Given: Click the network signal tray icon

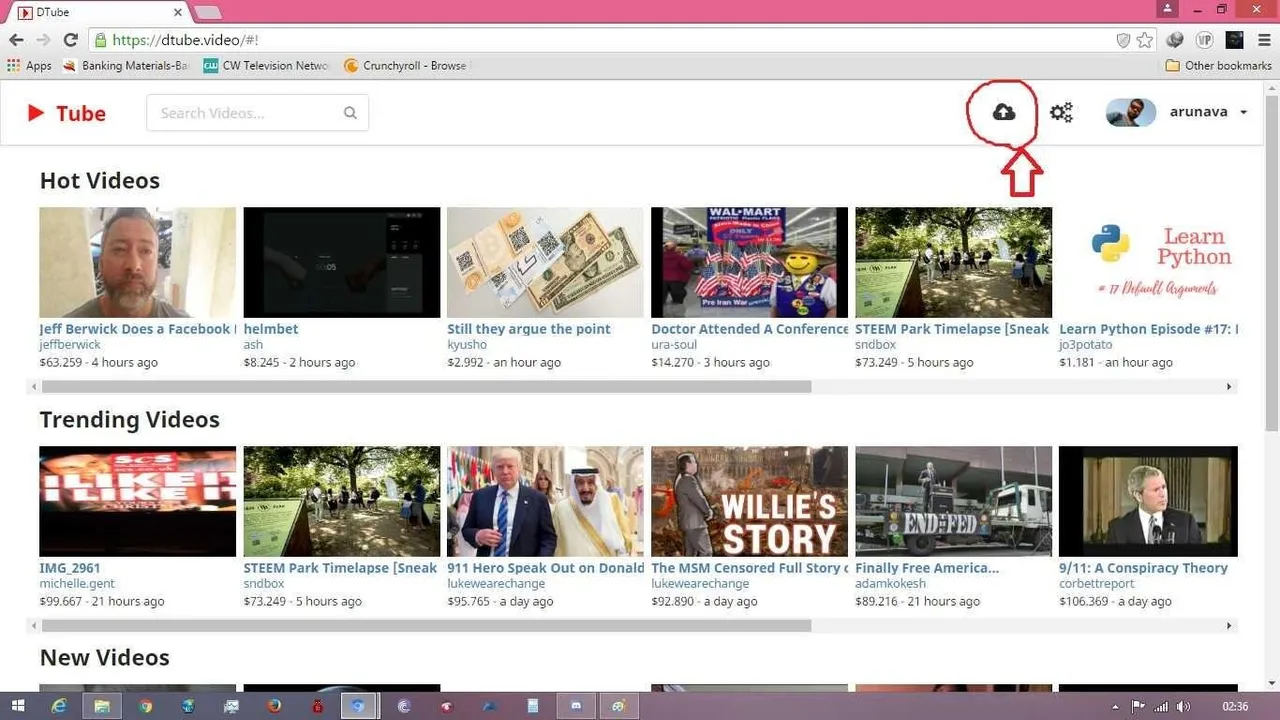Looking at the screenshot, I should click(x=1161, y=706).
